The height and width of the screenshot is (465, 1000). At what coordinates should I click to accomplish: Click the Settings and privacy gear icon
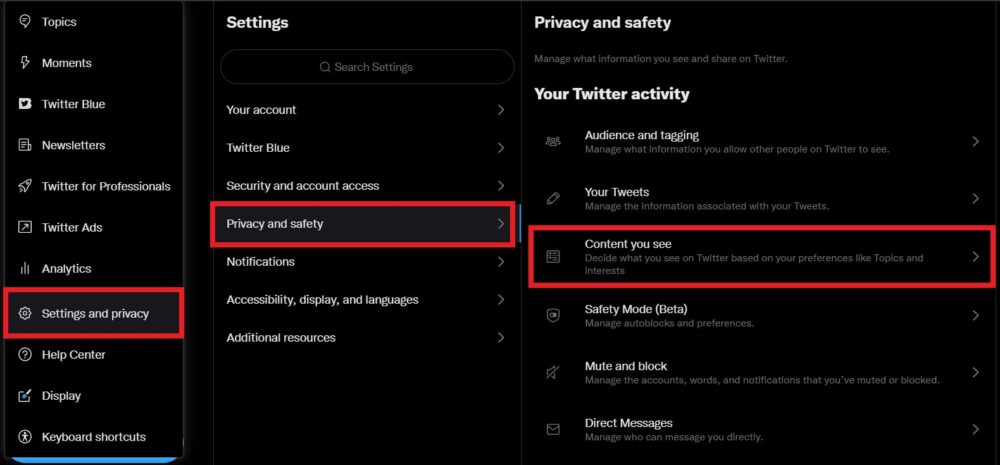[x=25, y=313]
